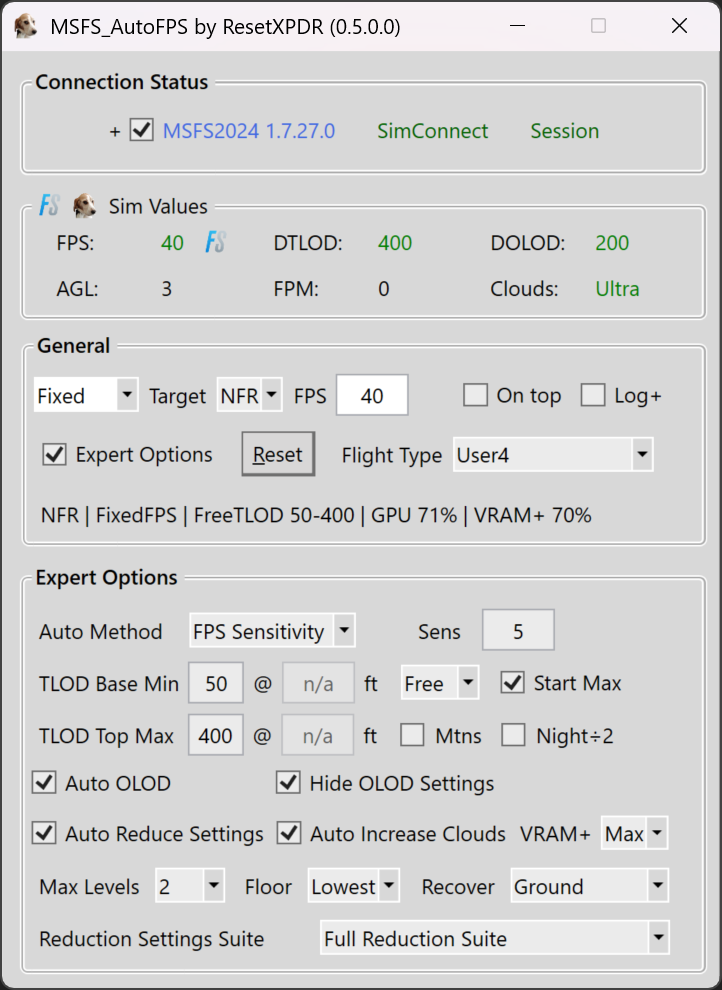Open the Fixed mode dropdown
The width and height of the screenshot is (722, 990).
(86, 395)
